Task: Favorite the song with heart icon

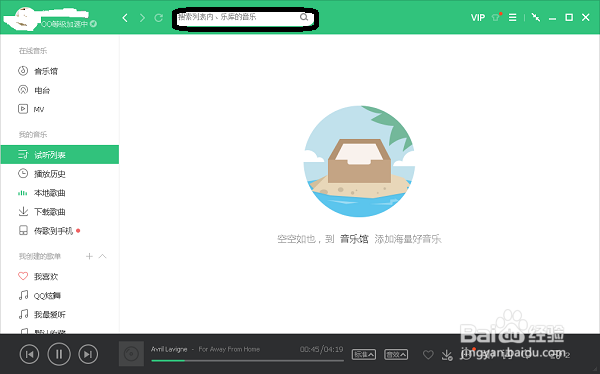Action: (428, 355)
